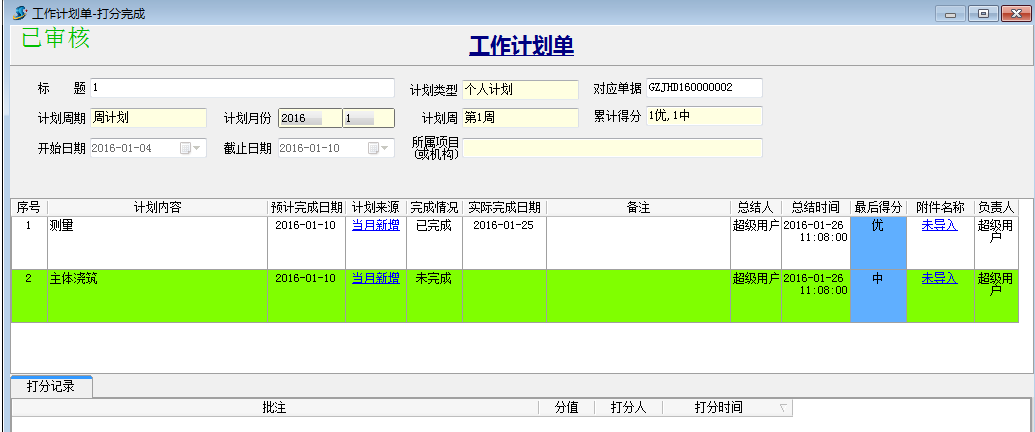Open the 开始日期 calendar dropdown
The height and width of the screenshot is (432, 1035).
(191, 148)
